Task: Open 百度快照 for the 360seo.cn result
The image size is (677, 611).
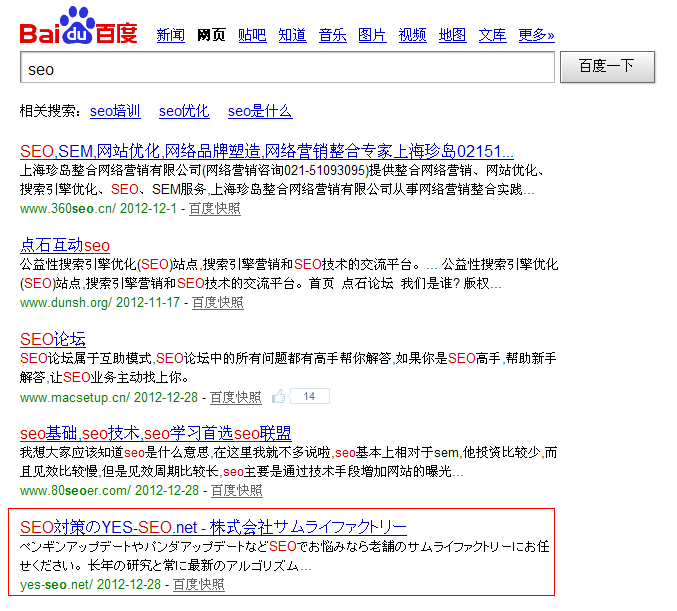Action: [214, 208]
